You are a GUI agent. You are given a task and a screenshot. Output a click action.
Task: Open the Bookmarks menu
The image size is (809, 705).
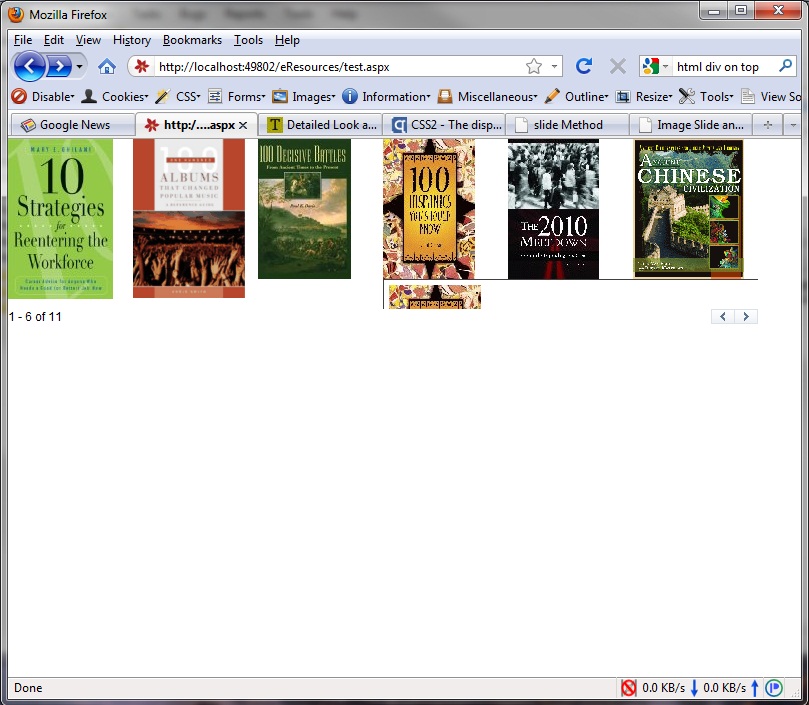193,40
